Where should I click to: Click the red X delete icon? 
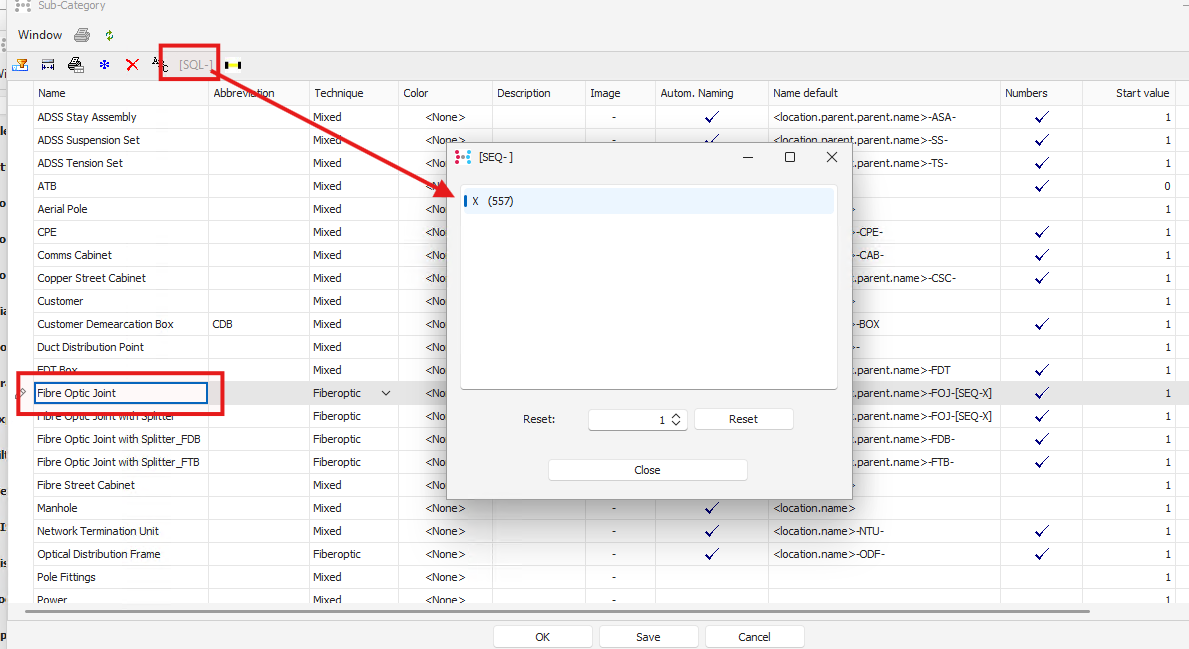(133, 65)
